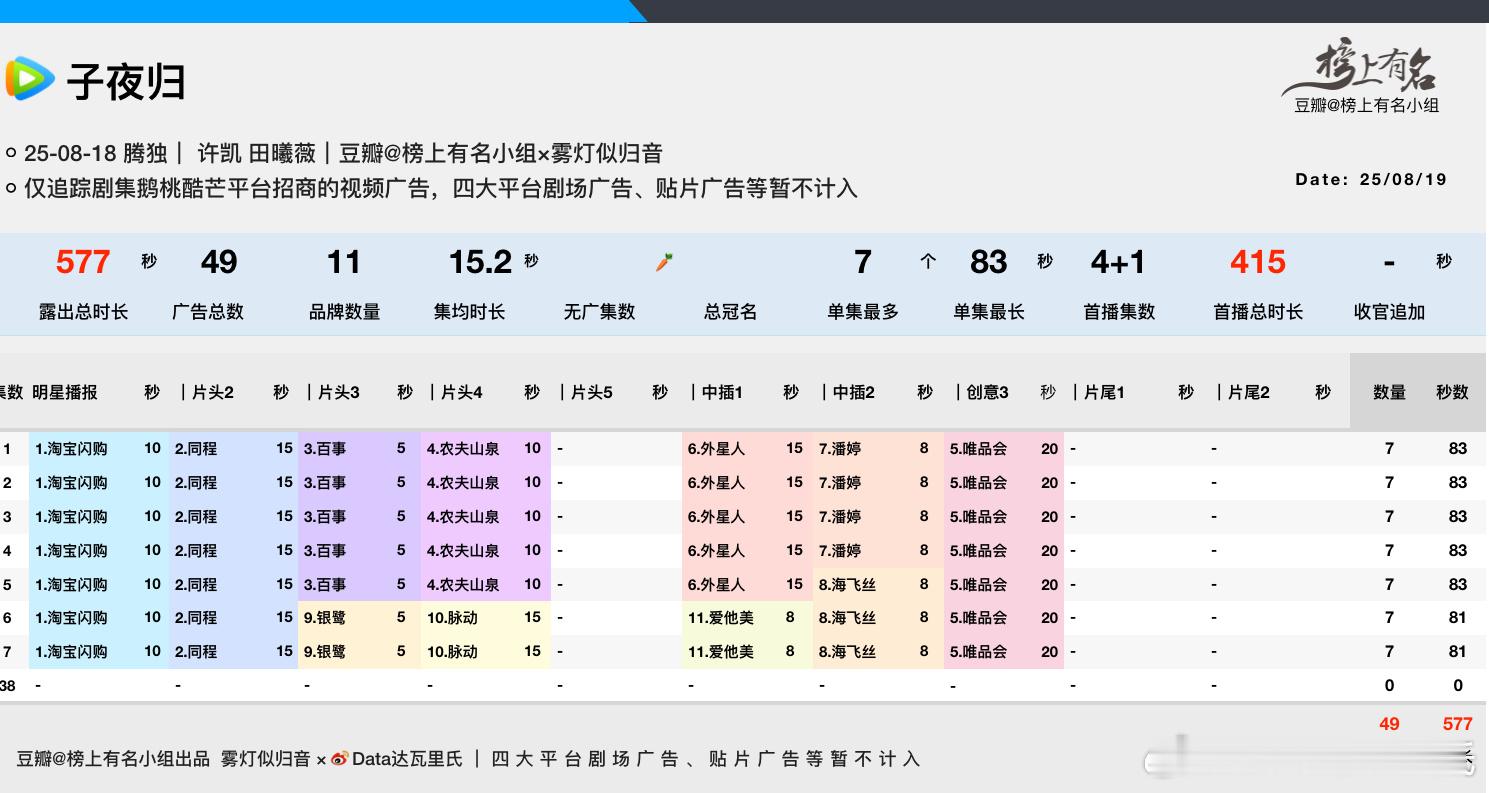This screenshot has height=793, width=1489.
Task: Click 4.农夫山泉 in the episode 4 row
Action: pyautogui.click(x=463, y=551)
